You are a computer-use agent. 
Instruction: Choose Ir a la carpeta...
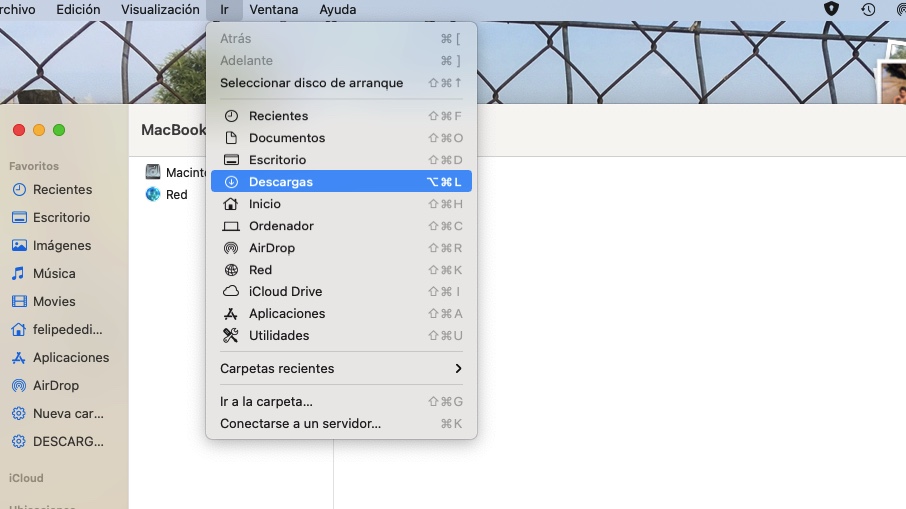[x=341, y=402]
